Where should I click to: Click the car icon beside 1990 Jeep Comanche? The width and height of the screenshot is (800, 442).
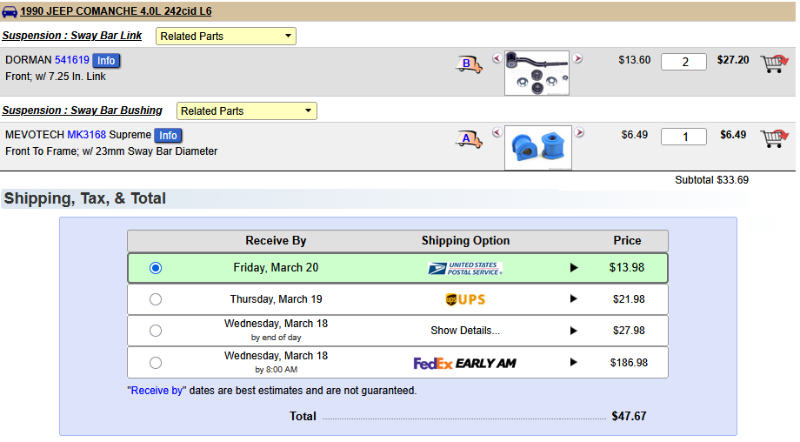coord(10,13)
